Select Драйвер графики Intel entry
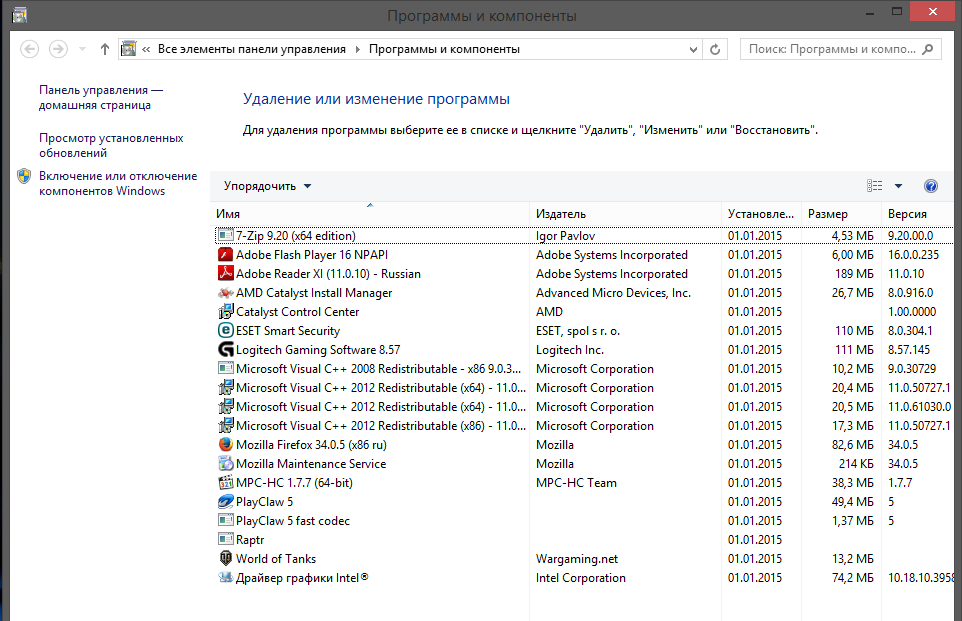The width and height of the screenshot is (962, 621). coord(302,578)
